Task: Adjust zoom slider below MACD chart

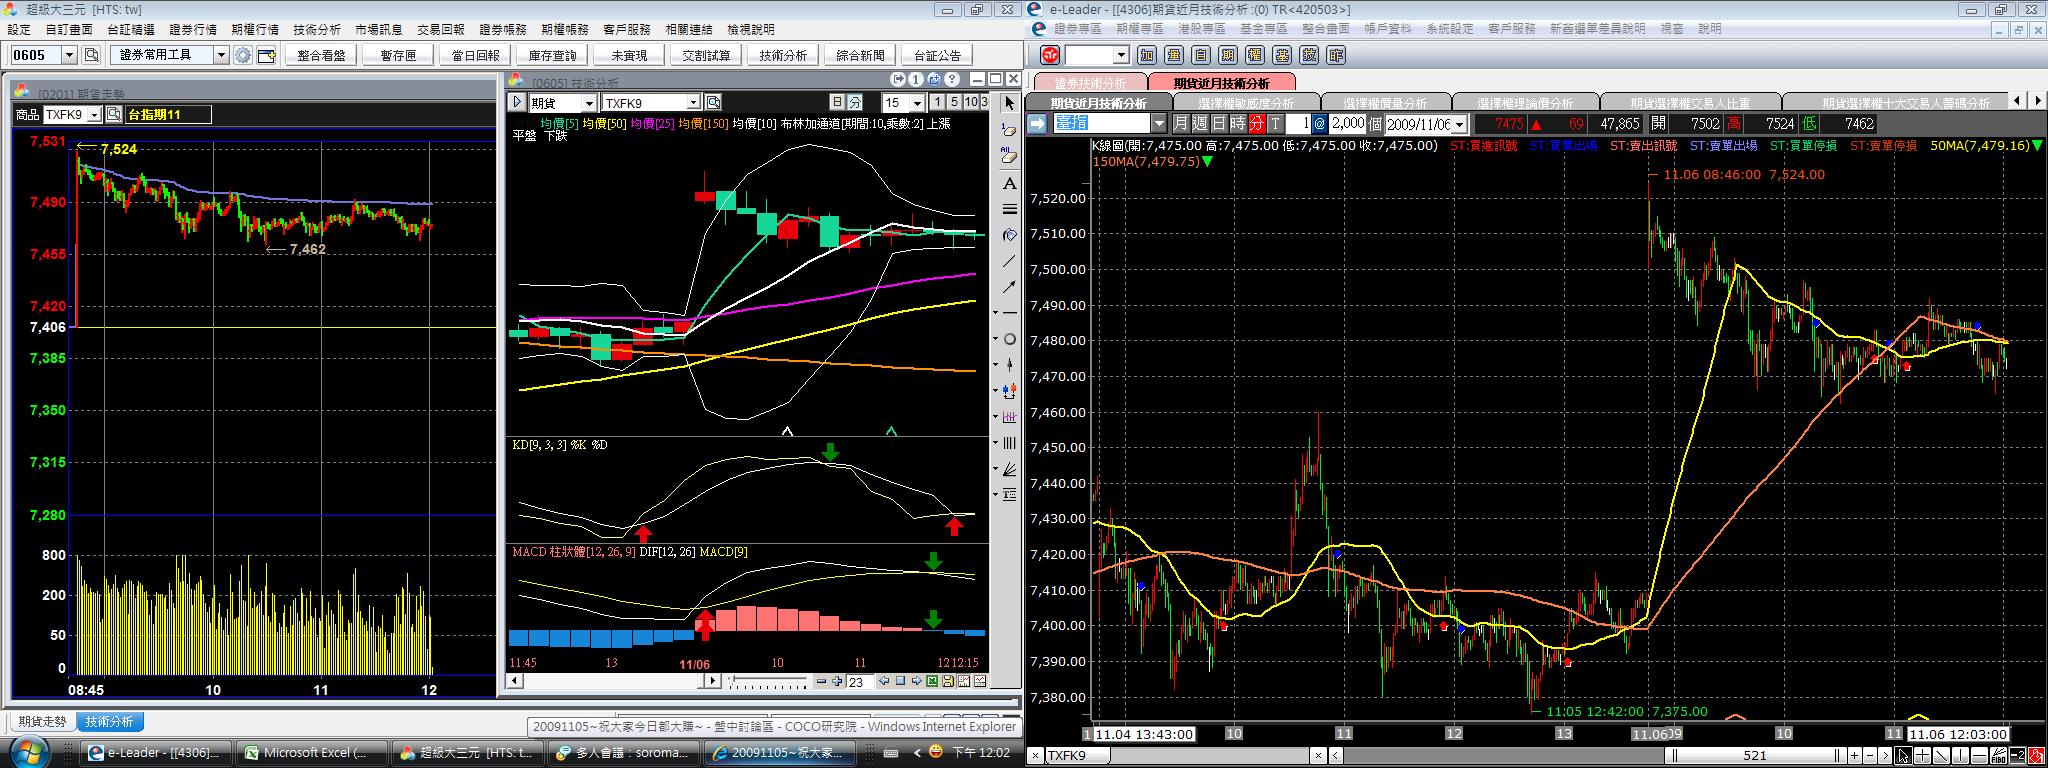Action: 767,681
